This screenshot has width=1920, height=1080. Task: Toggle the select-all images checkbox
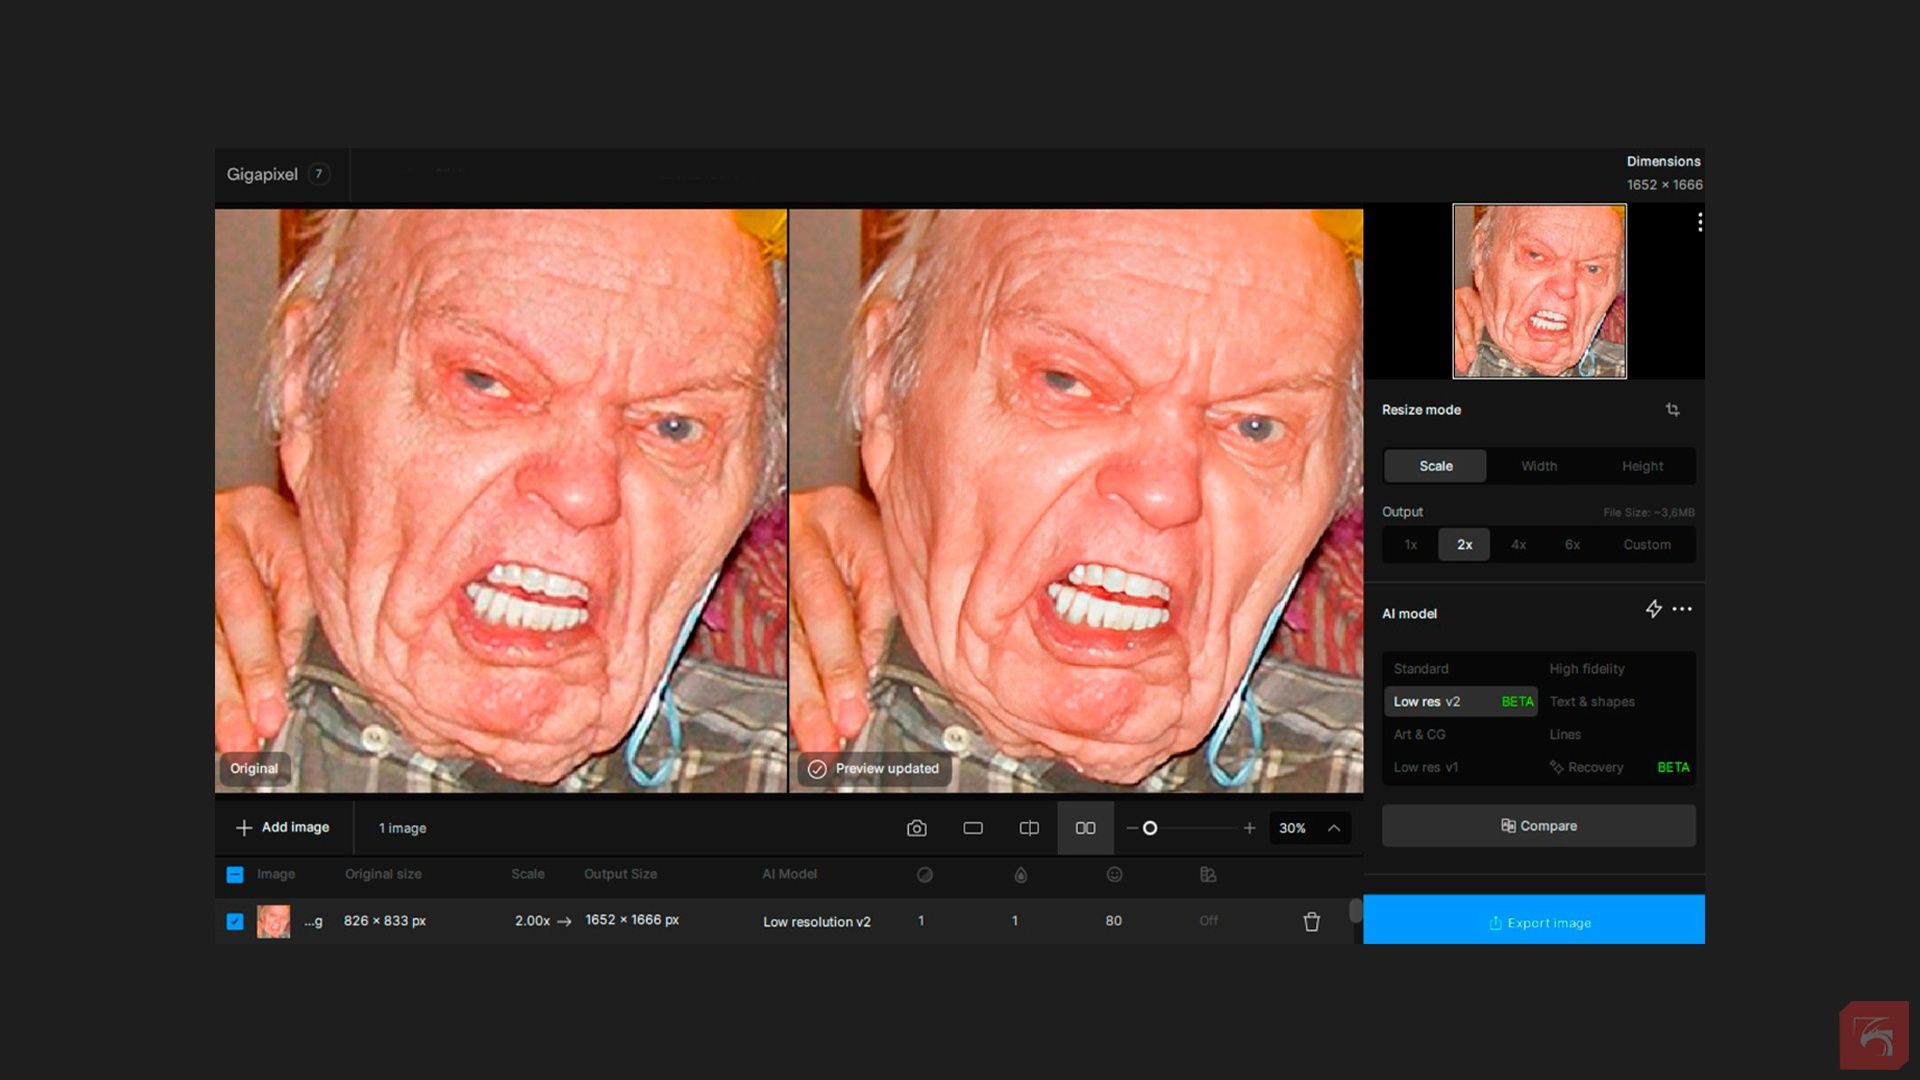tap(235, 875)
